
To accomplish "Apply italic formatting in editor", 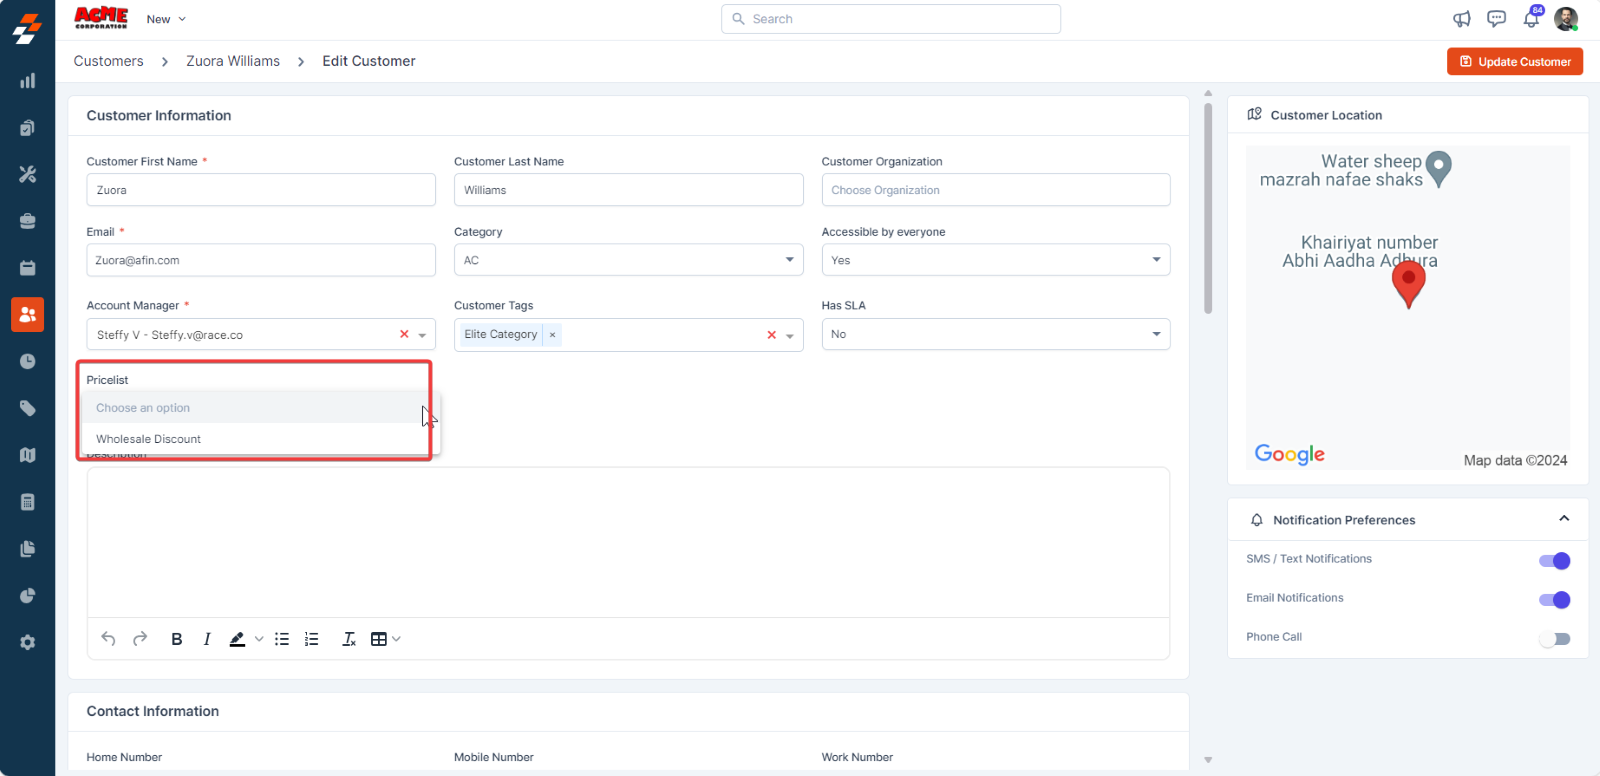I will [x=207, y=639].
